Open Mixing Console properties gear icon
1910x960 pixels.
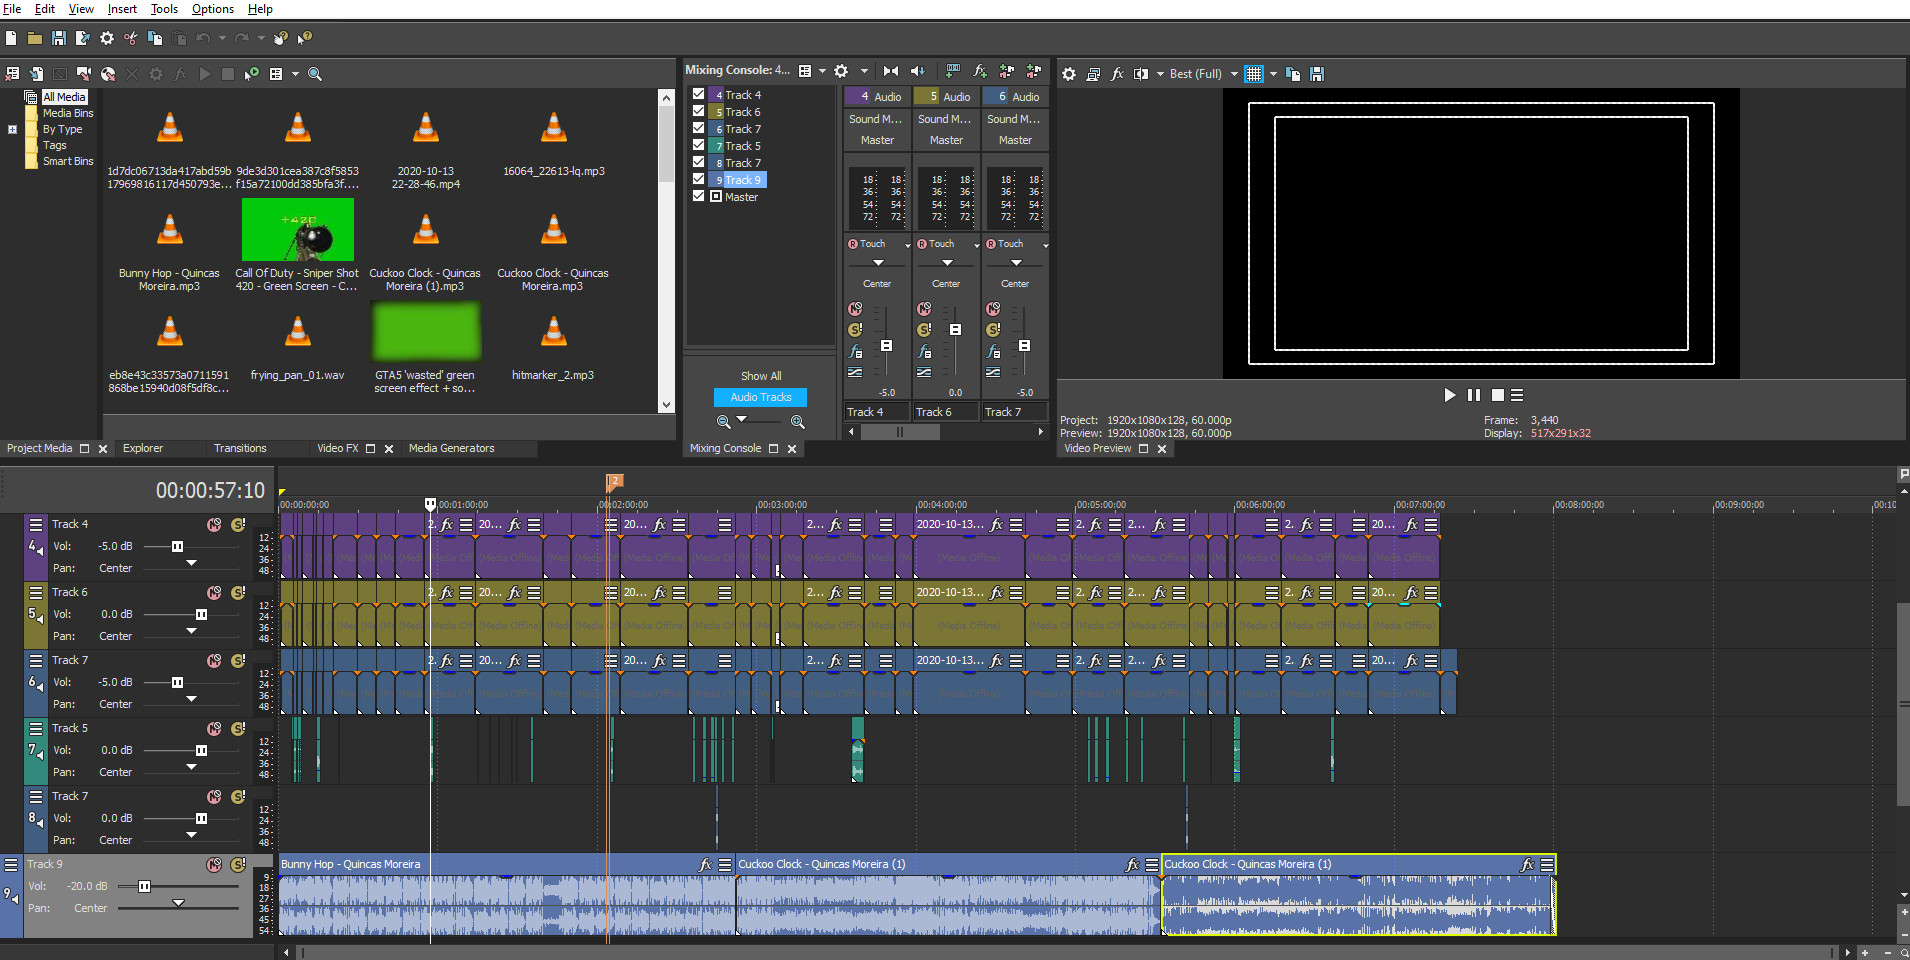point(841,71)
